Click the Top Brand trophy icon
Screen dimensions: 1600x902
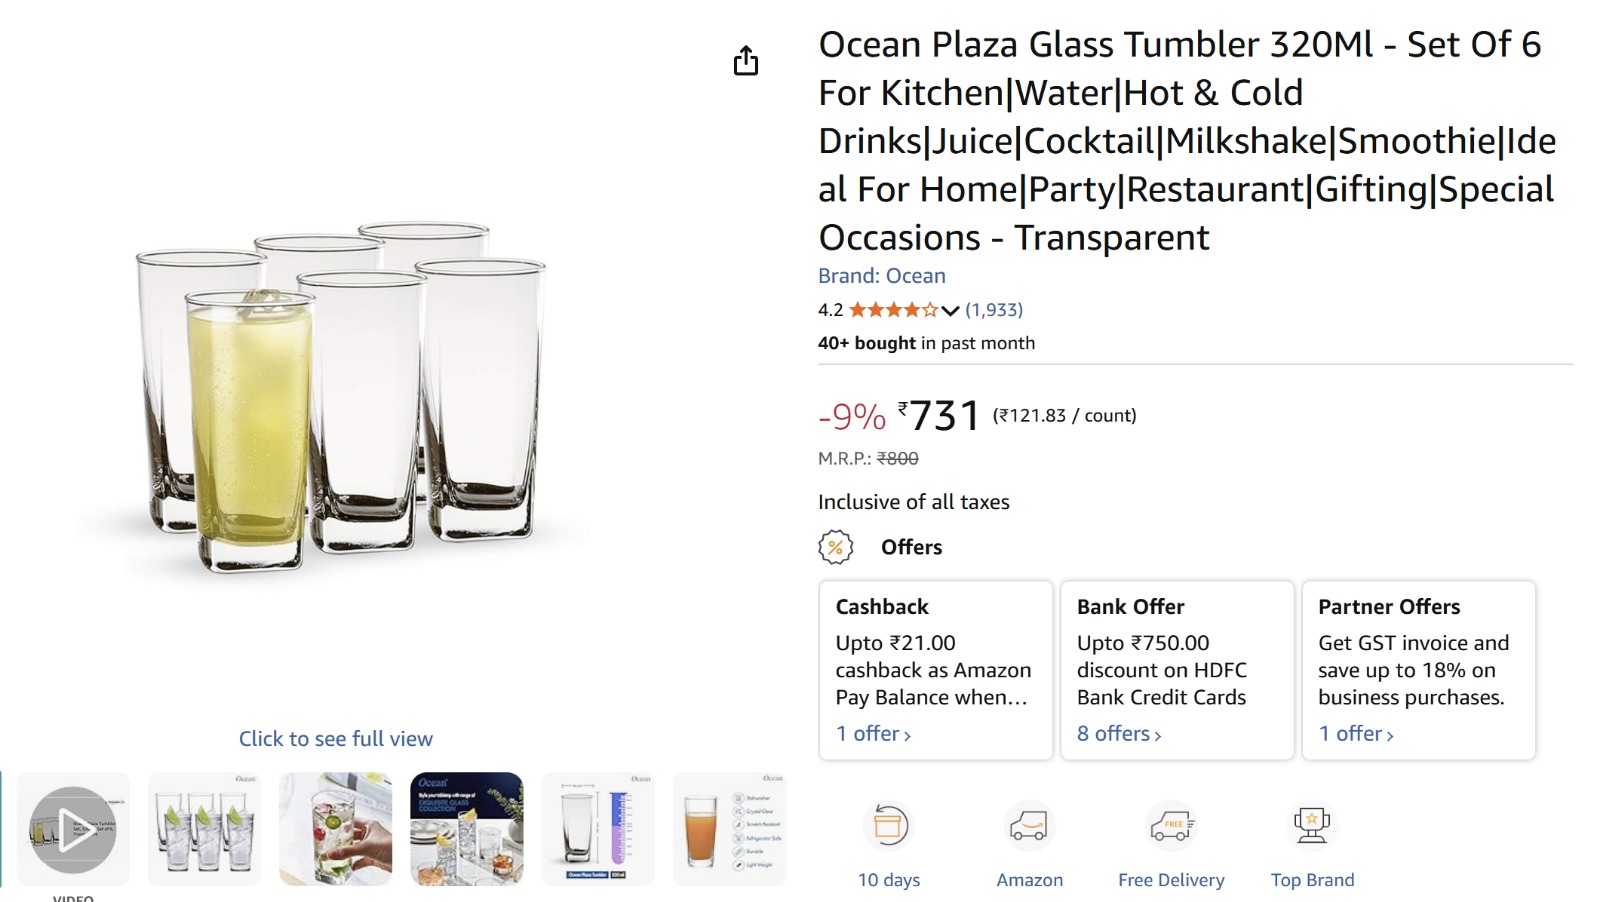(1311, 826)
